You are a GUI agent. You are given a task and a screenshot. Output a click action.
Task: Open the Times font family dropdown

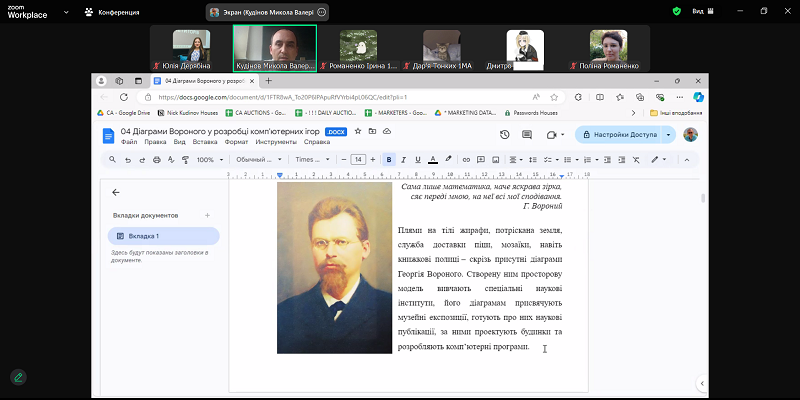click(312, 160)
